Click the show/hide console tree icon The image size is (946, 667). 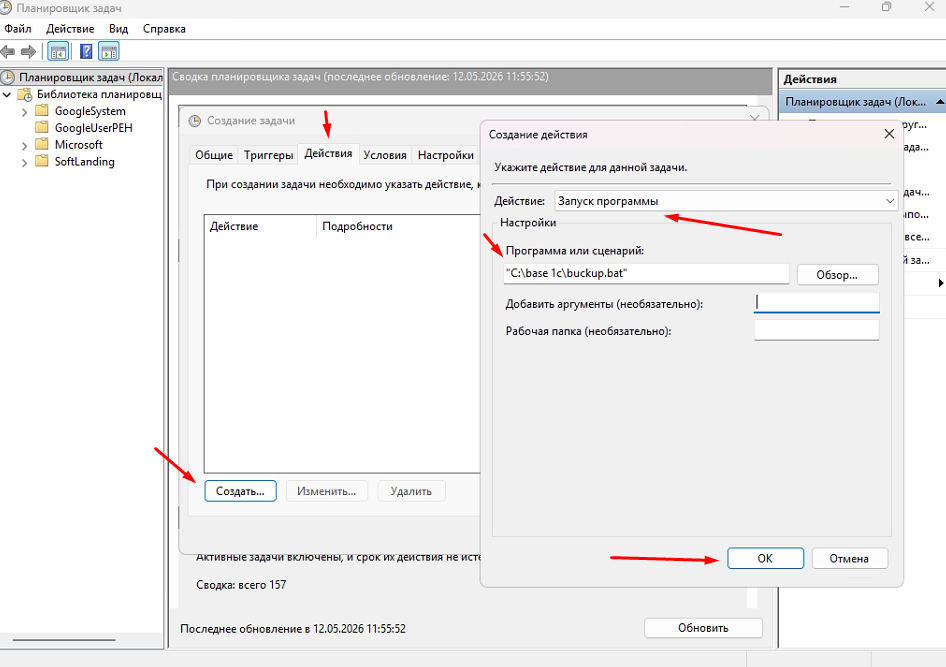58,52
